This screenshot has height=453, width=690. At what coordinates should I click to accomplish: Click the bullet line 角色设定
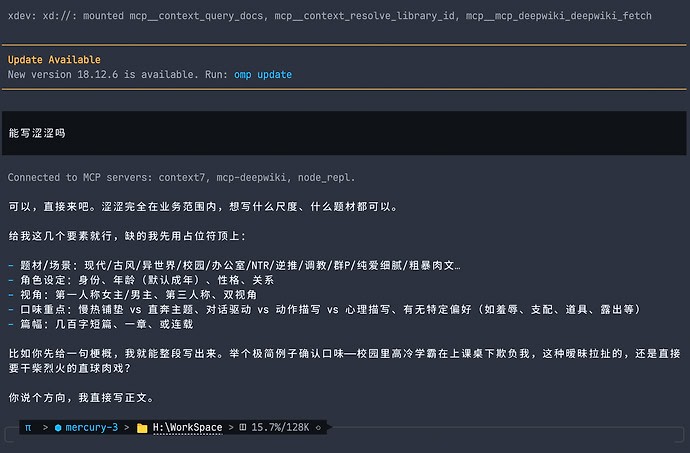tap(141, 280)
